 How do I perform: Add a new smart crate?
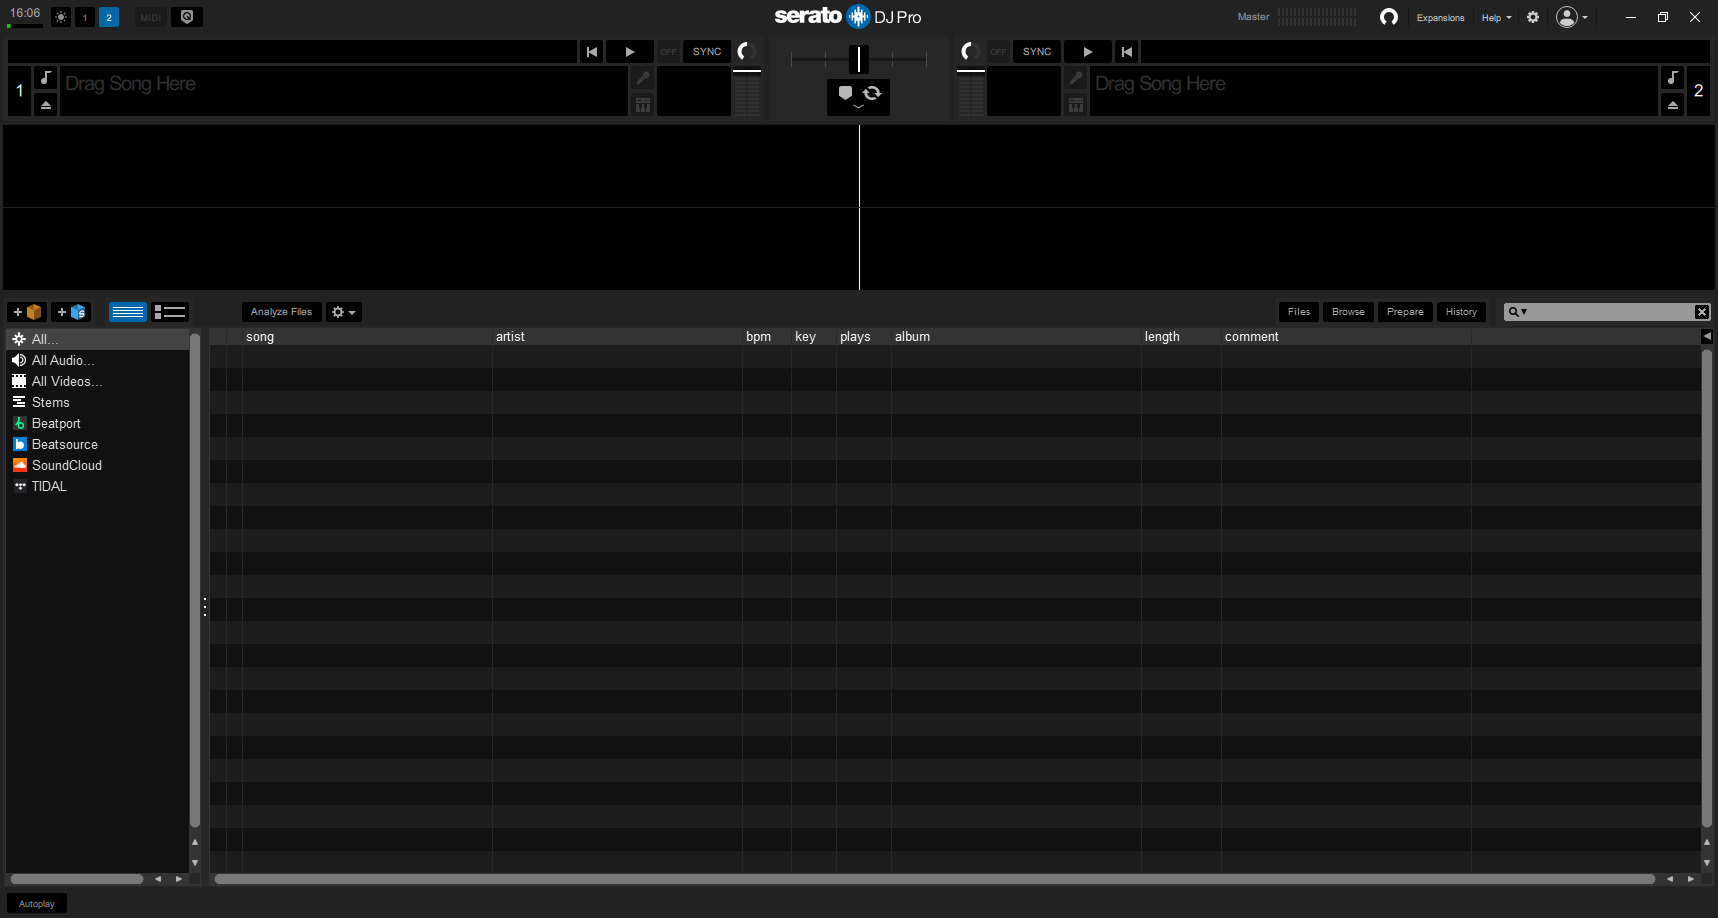coord(71,312)
